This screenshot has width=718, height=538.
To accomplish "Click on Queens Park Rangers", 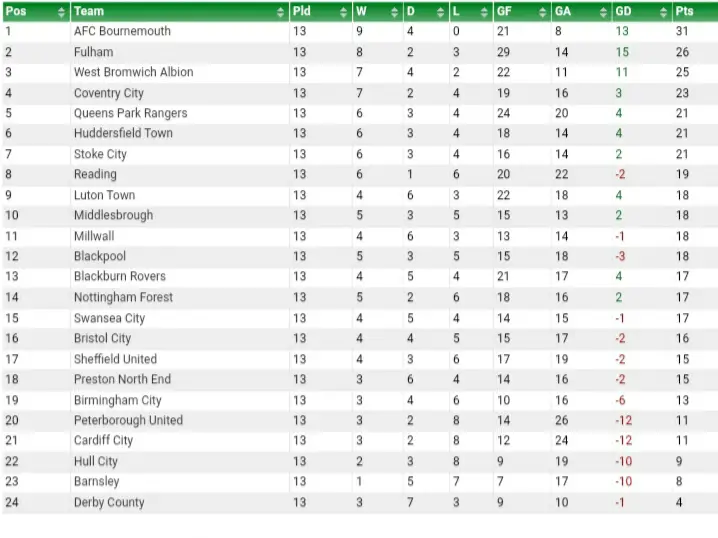I will click(131, 113).
